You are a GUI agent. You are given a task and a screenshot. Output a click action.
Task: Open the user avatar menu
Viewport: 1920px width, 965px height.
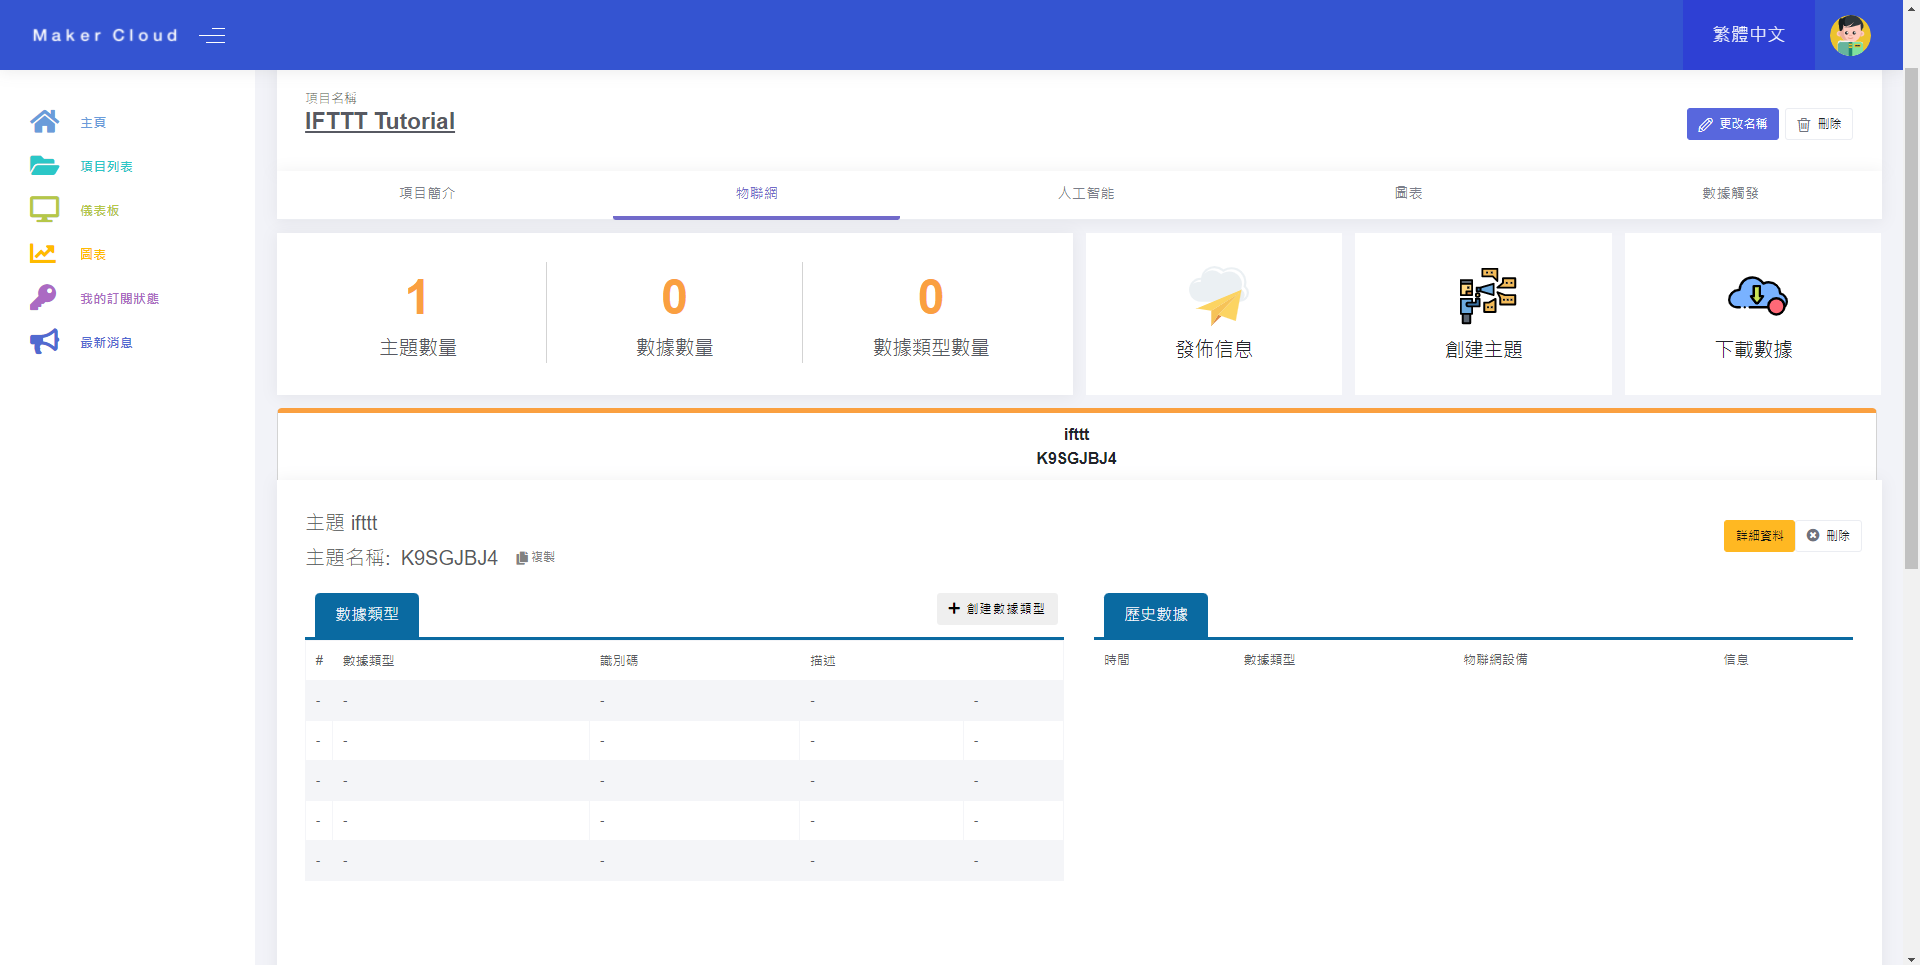coord(1849,35)
